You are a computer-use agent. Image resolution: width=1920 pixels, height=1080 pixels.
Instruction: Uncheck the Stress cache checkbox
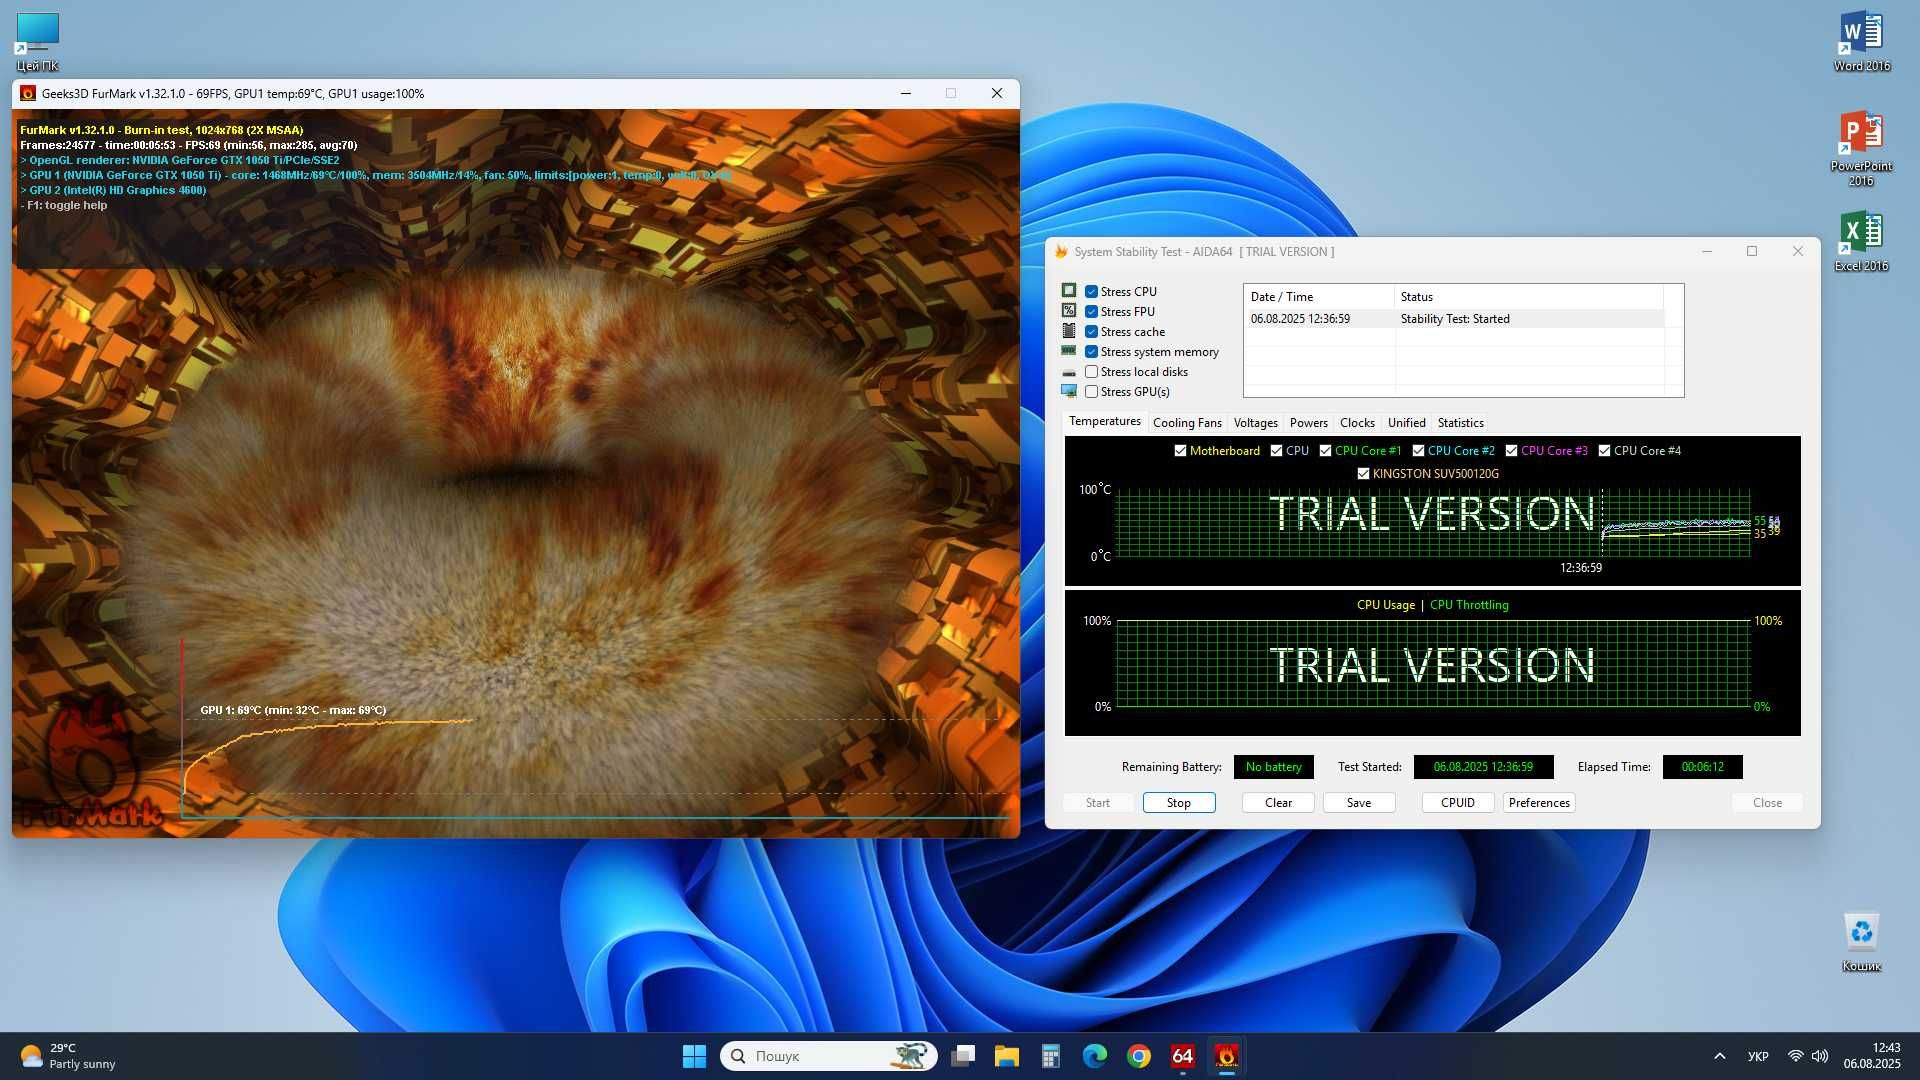pos(1091,331)
